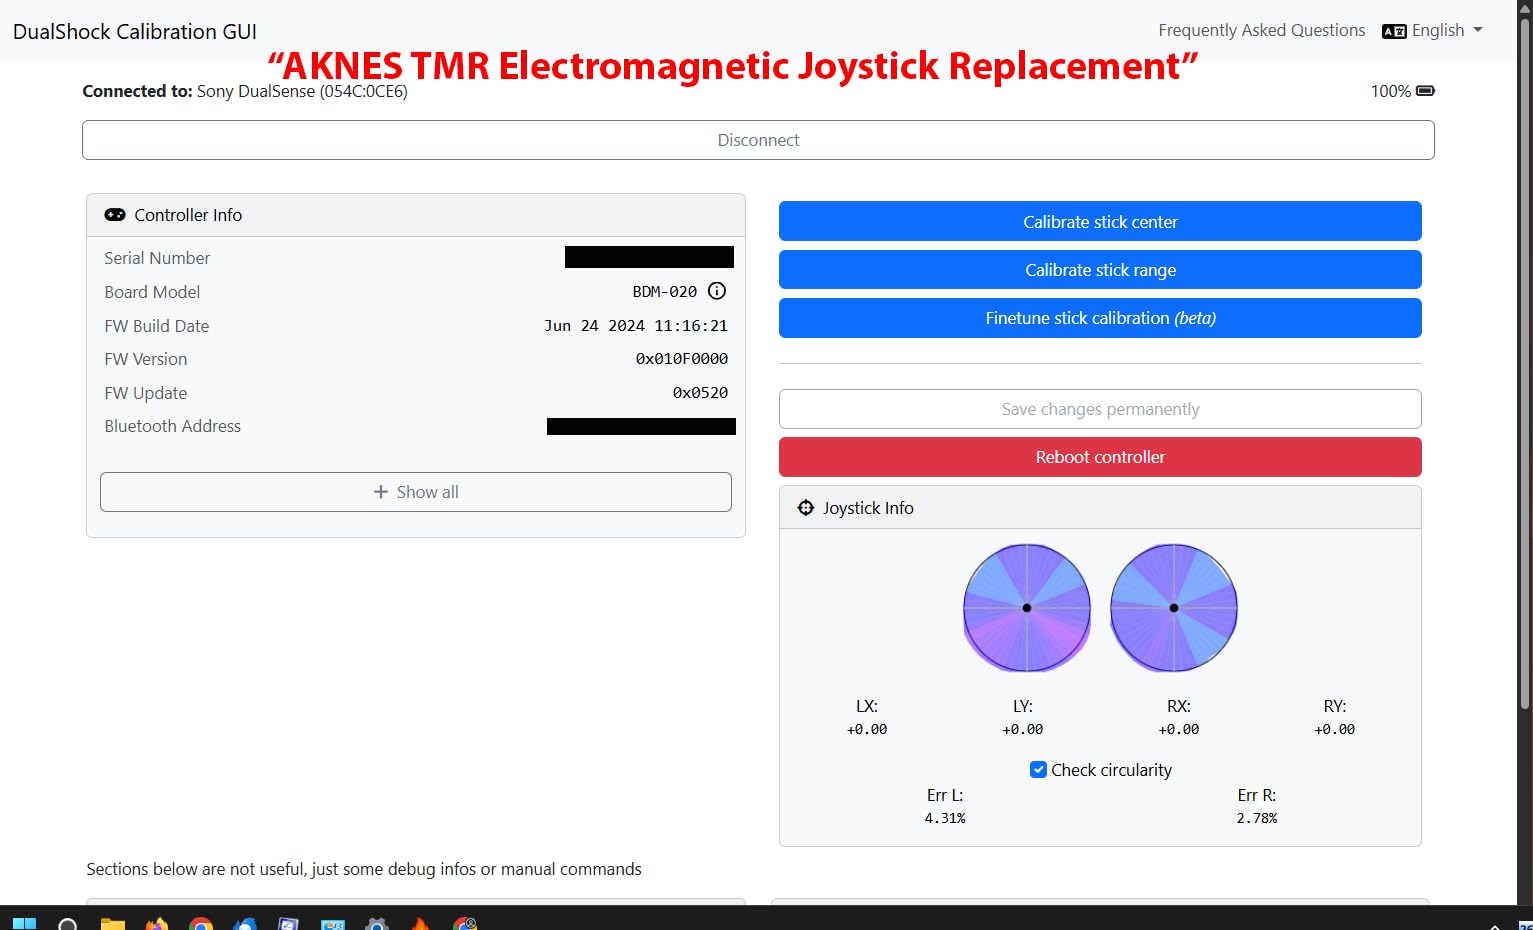Click the Bluetooth Address label
This screenshot has height=930, width=1533.
click(173, 426)
